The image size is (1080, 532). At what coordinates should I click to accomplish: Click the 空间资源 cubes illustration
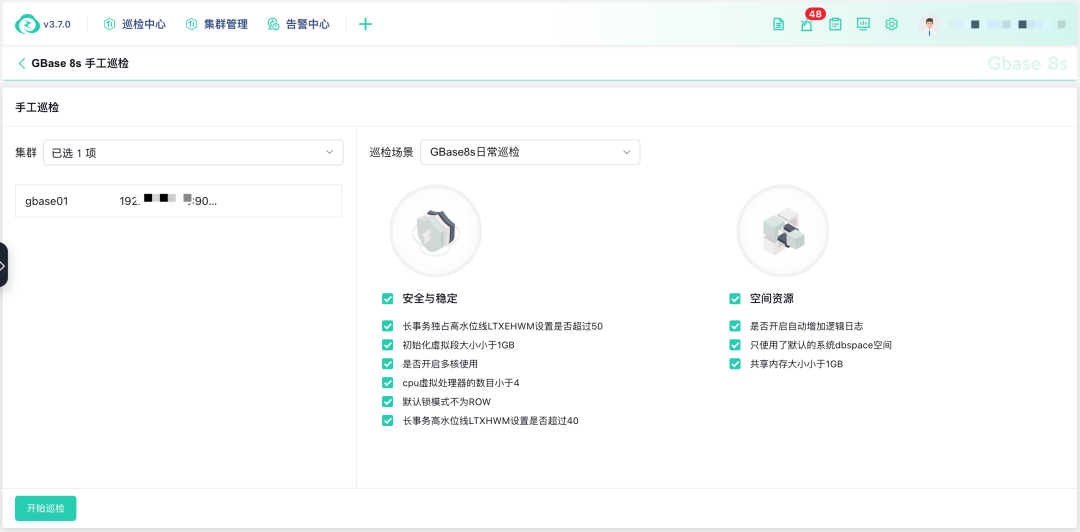point(783,231)
